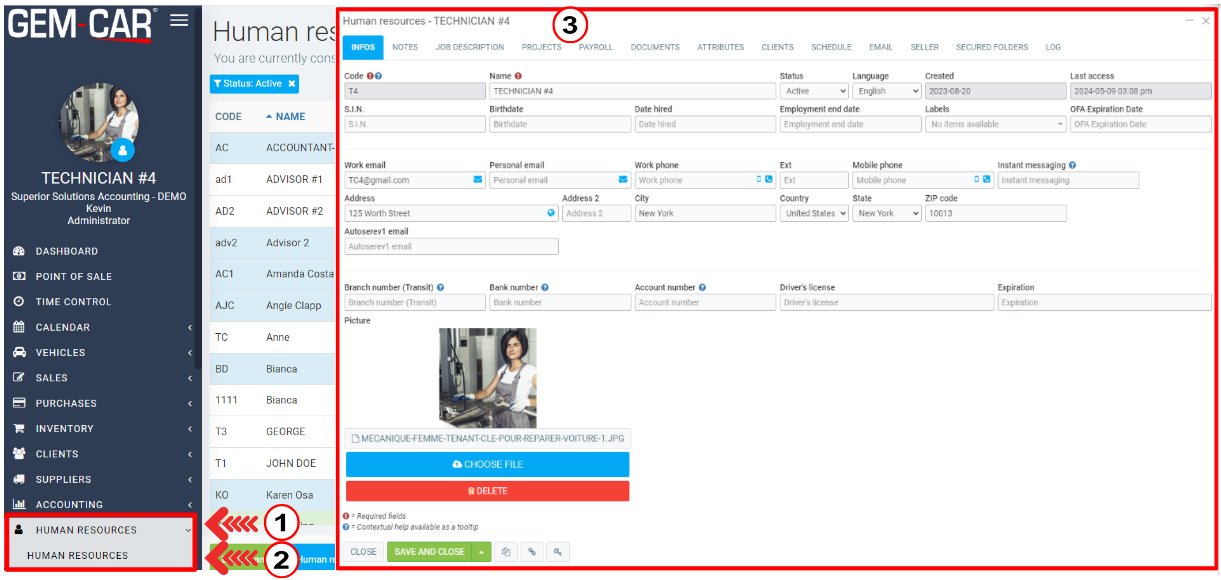Image resolution: width=1221 pixels, height=580 pixels.
Task: Click the link icon button at the bottom
Action: (532, 551)
